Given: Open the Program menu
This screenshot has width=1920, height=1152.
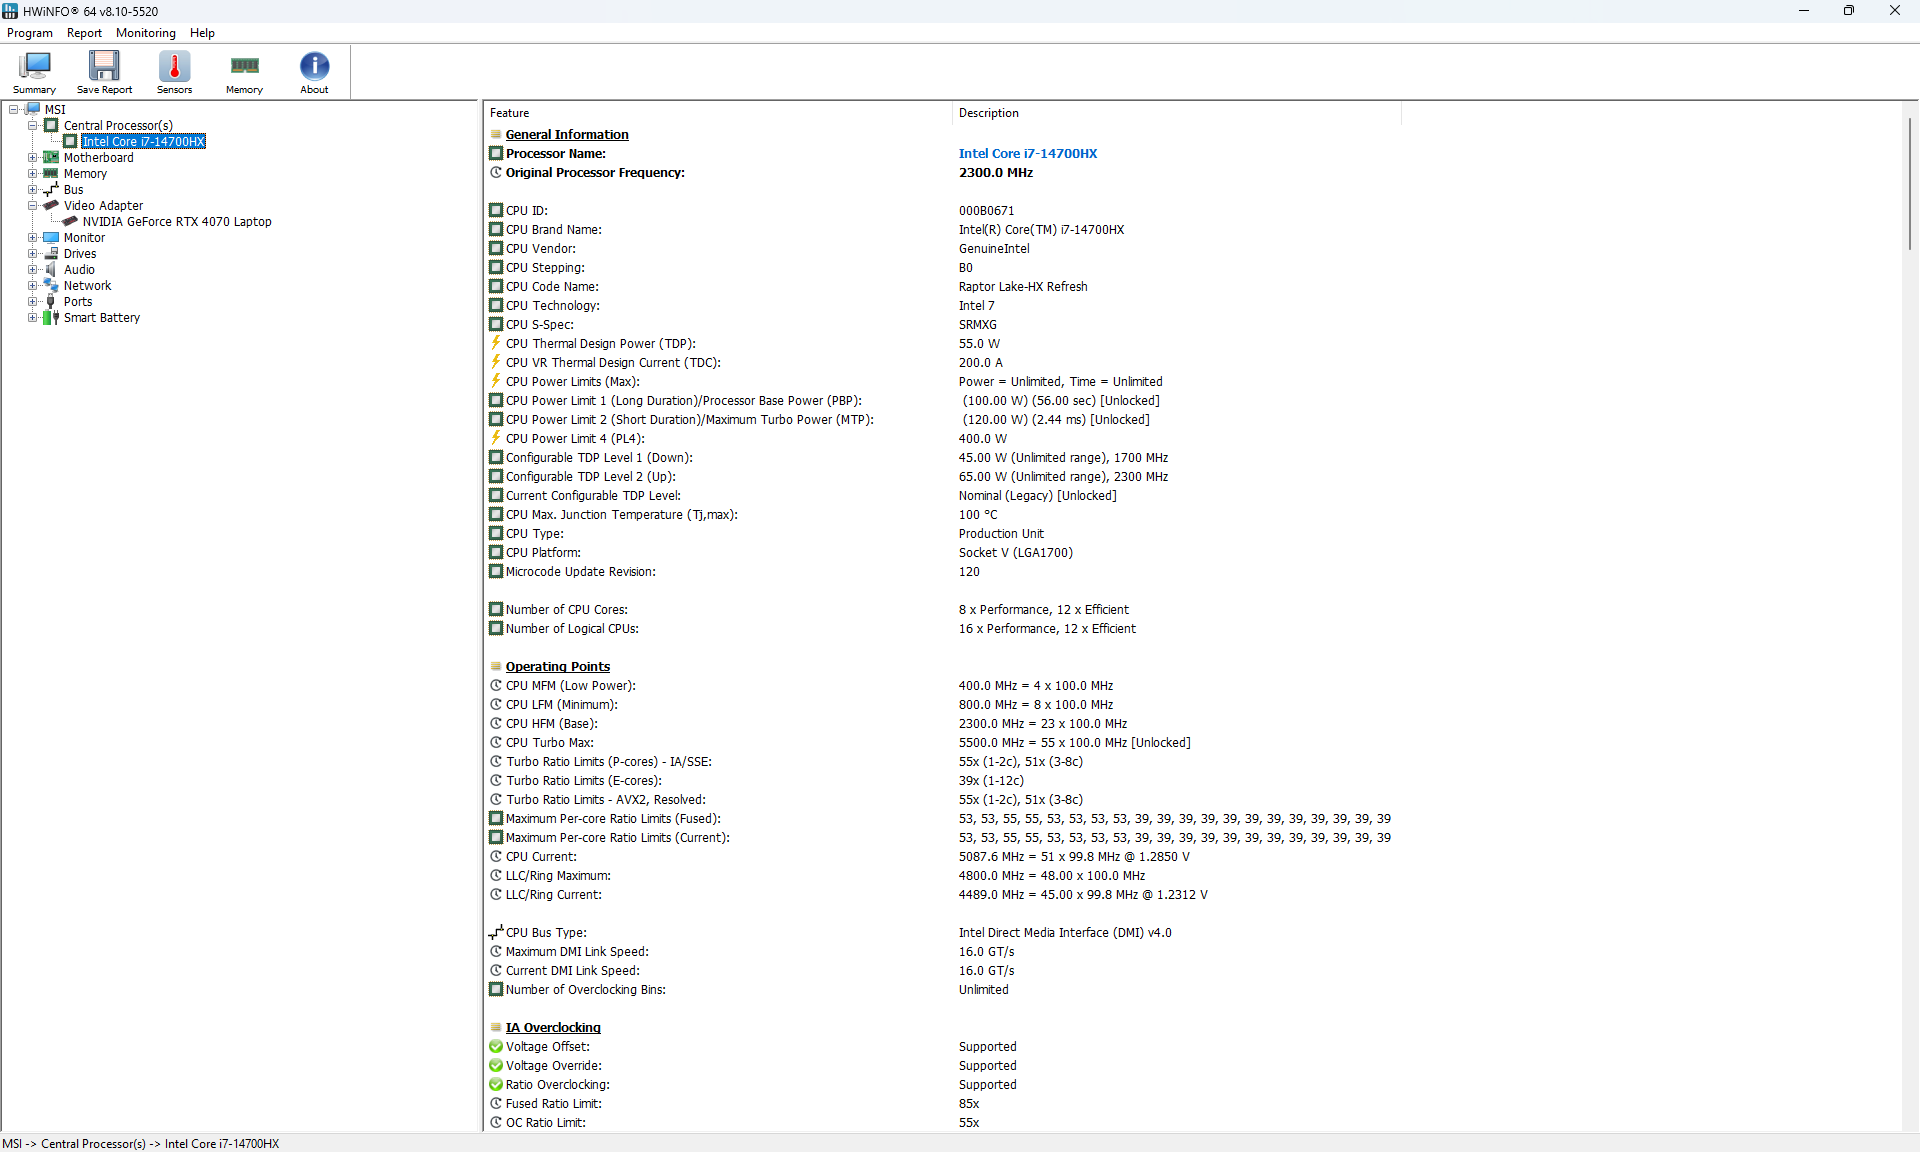Looking at the screenshot, I should [x=30, y=33].
